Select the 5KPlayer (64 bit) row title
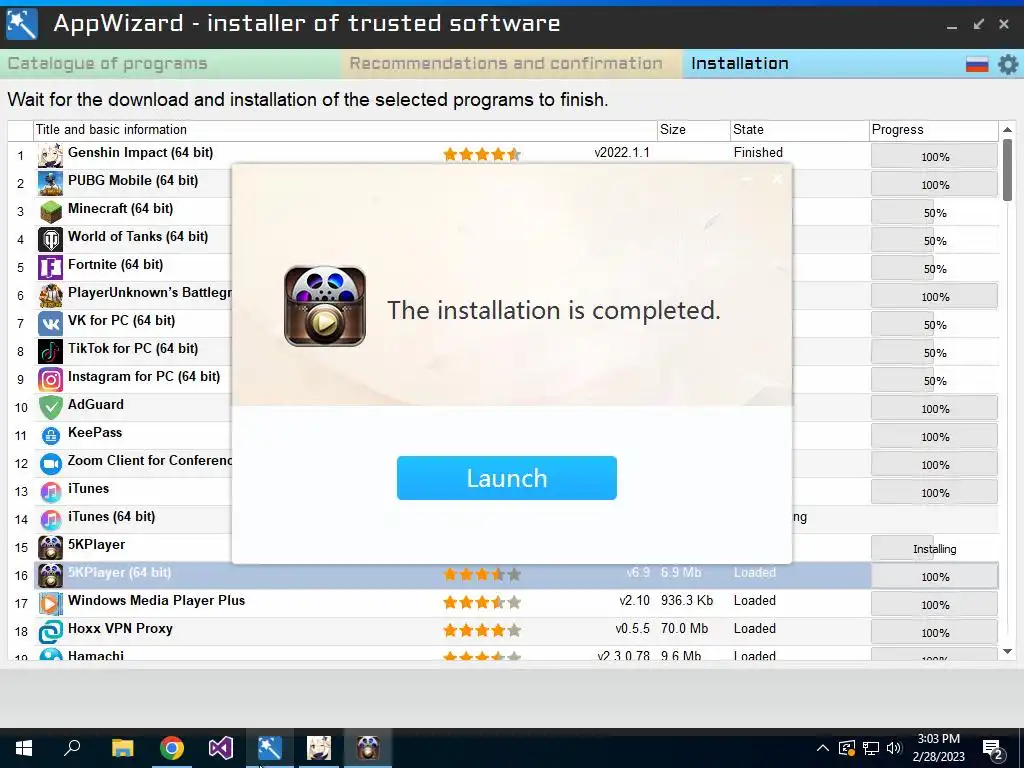The width and height of the screenshot is (1024, 768). [x=120, y=573]
